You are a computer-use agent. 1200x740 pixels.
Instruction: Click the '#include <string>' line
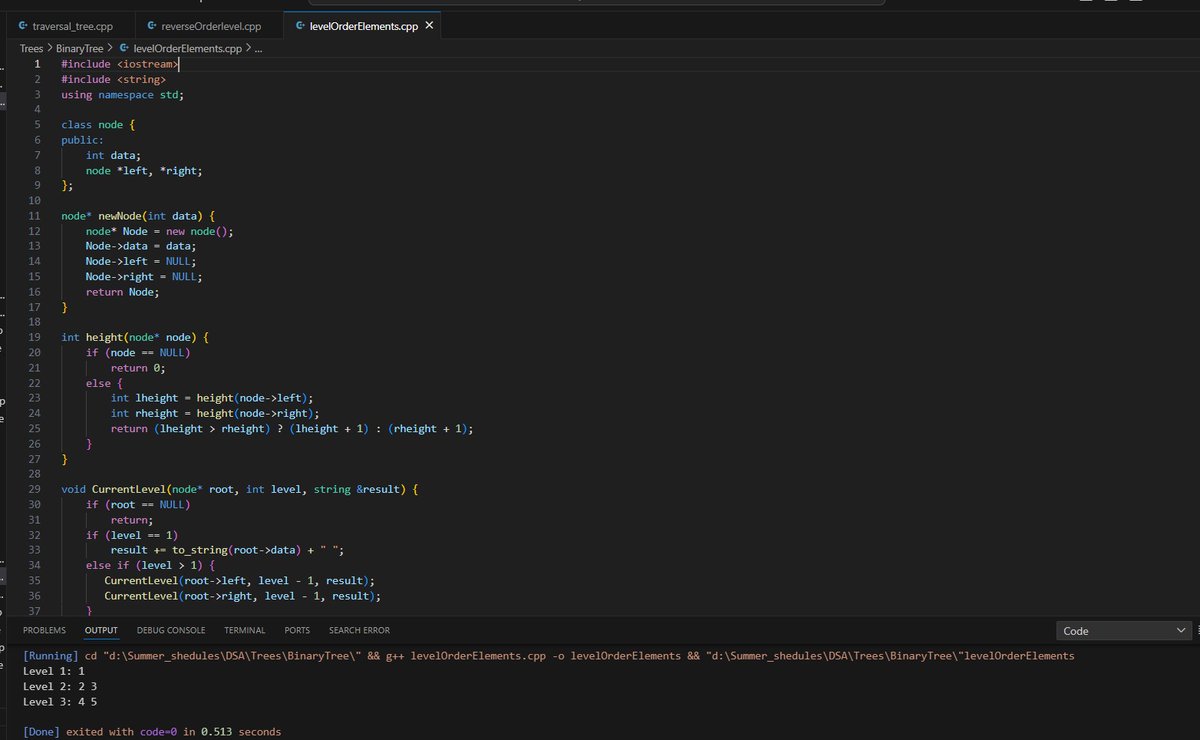coord(114,79)
